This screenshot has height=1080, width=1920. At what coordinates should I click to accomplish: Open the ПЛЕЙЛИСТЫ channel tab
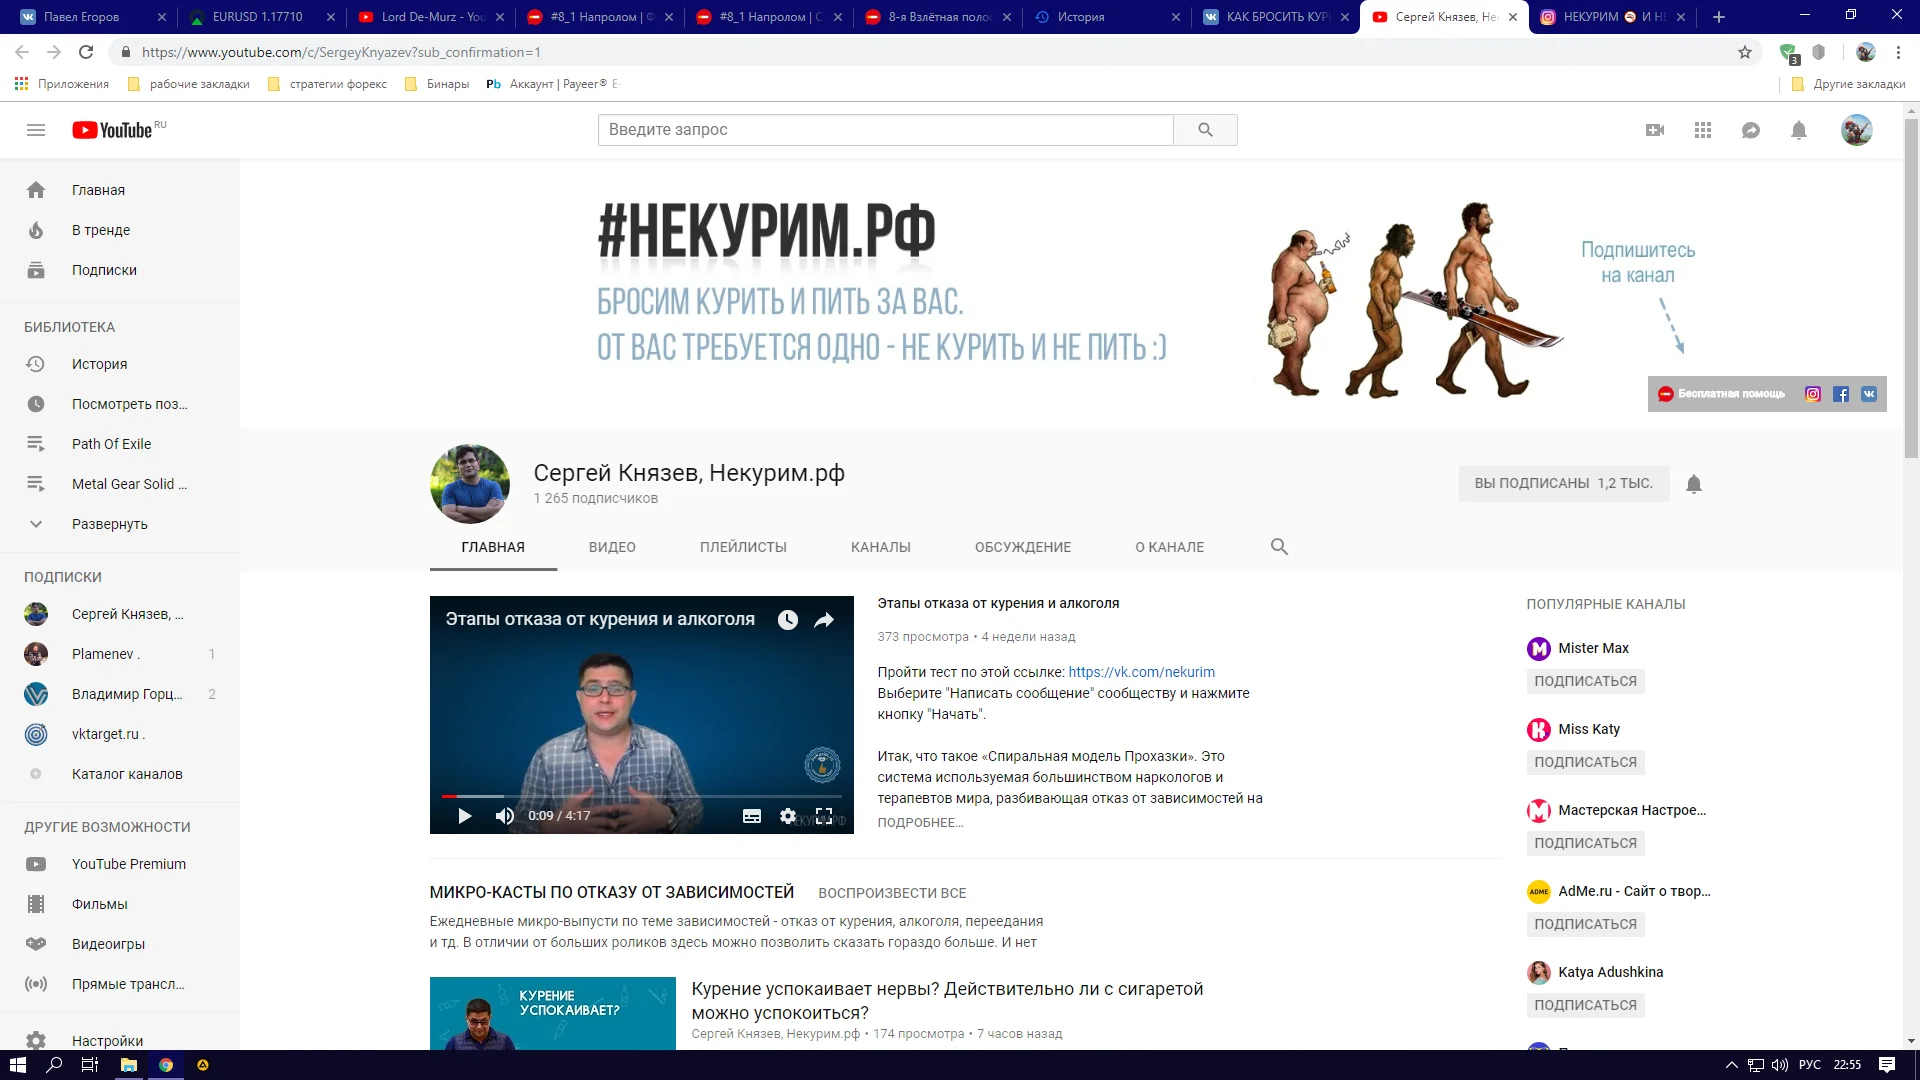pos(743,547)
